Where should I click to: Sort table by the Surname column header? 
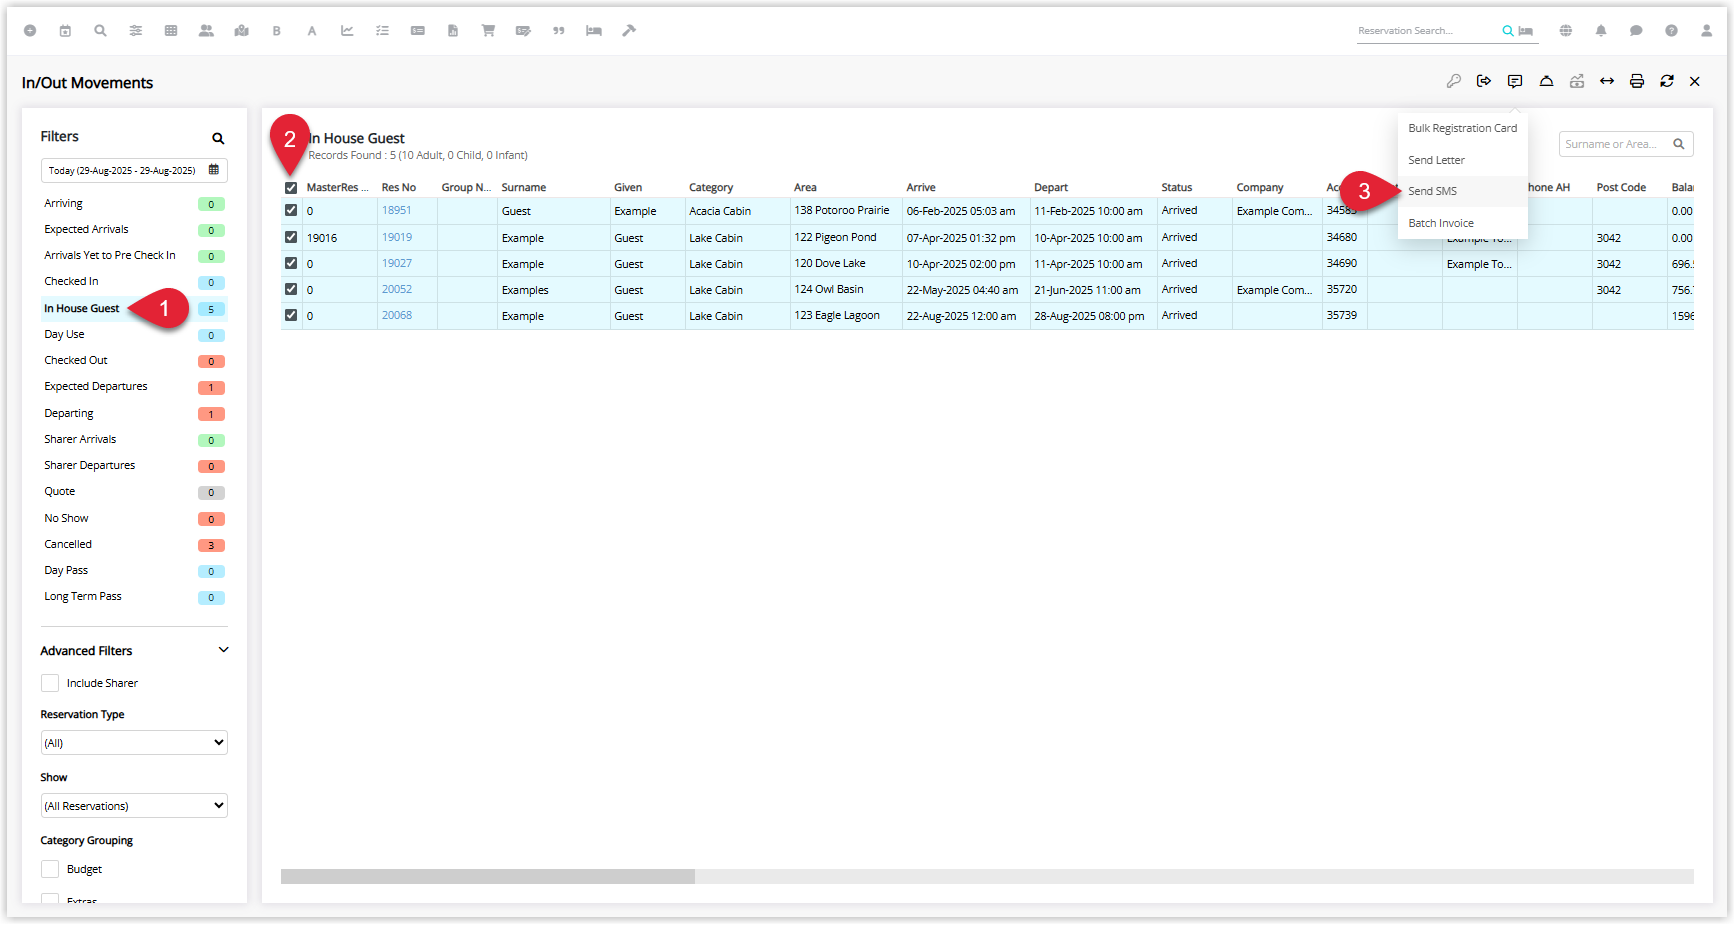coord(524,188)
